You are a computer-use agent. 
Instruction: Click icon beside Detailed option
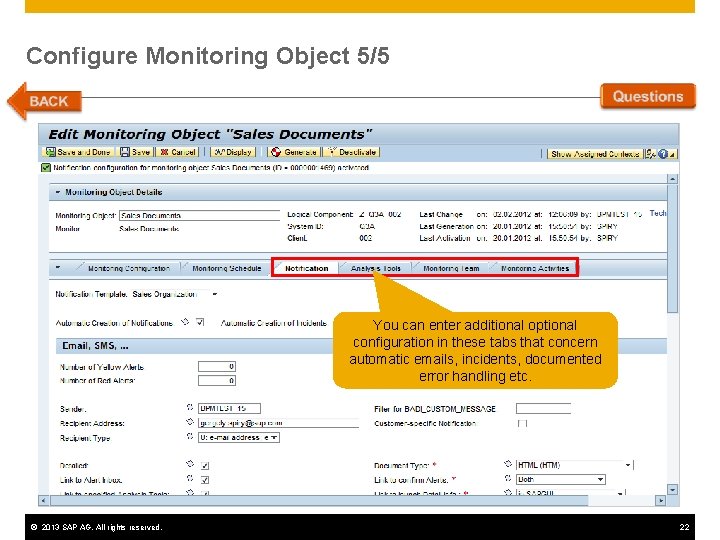tap(190, 464)
